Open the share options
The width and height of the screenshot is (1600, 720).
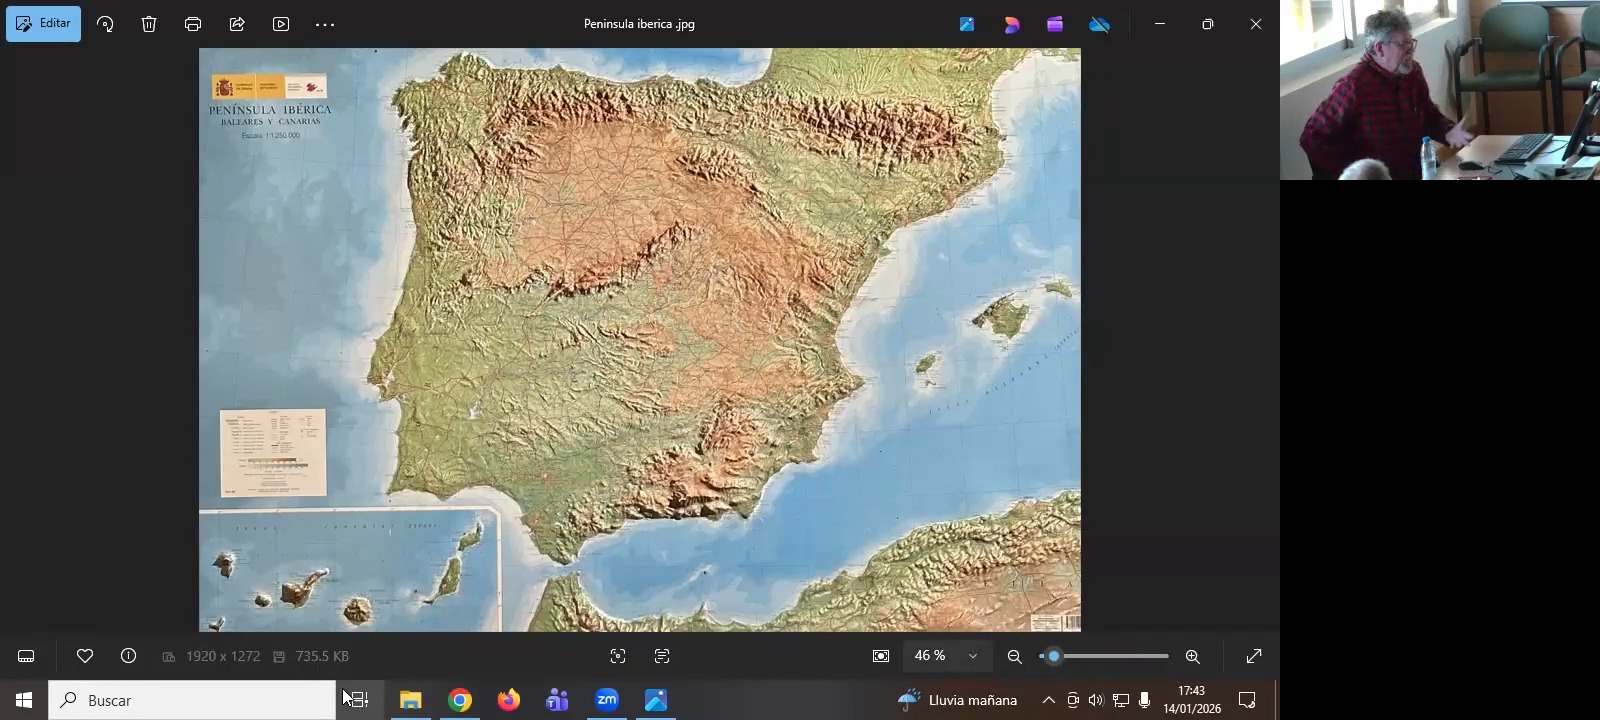237,24
